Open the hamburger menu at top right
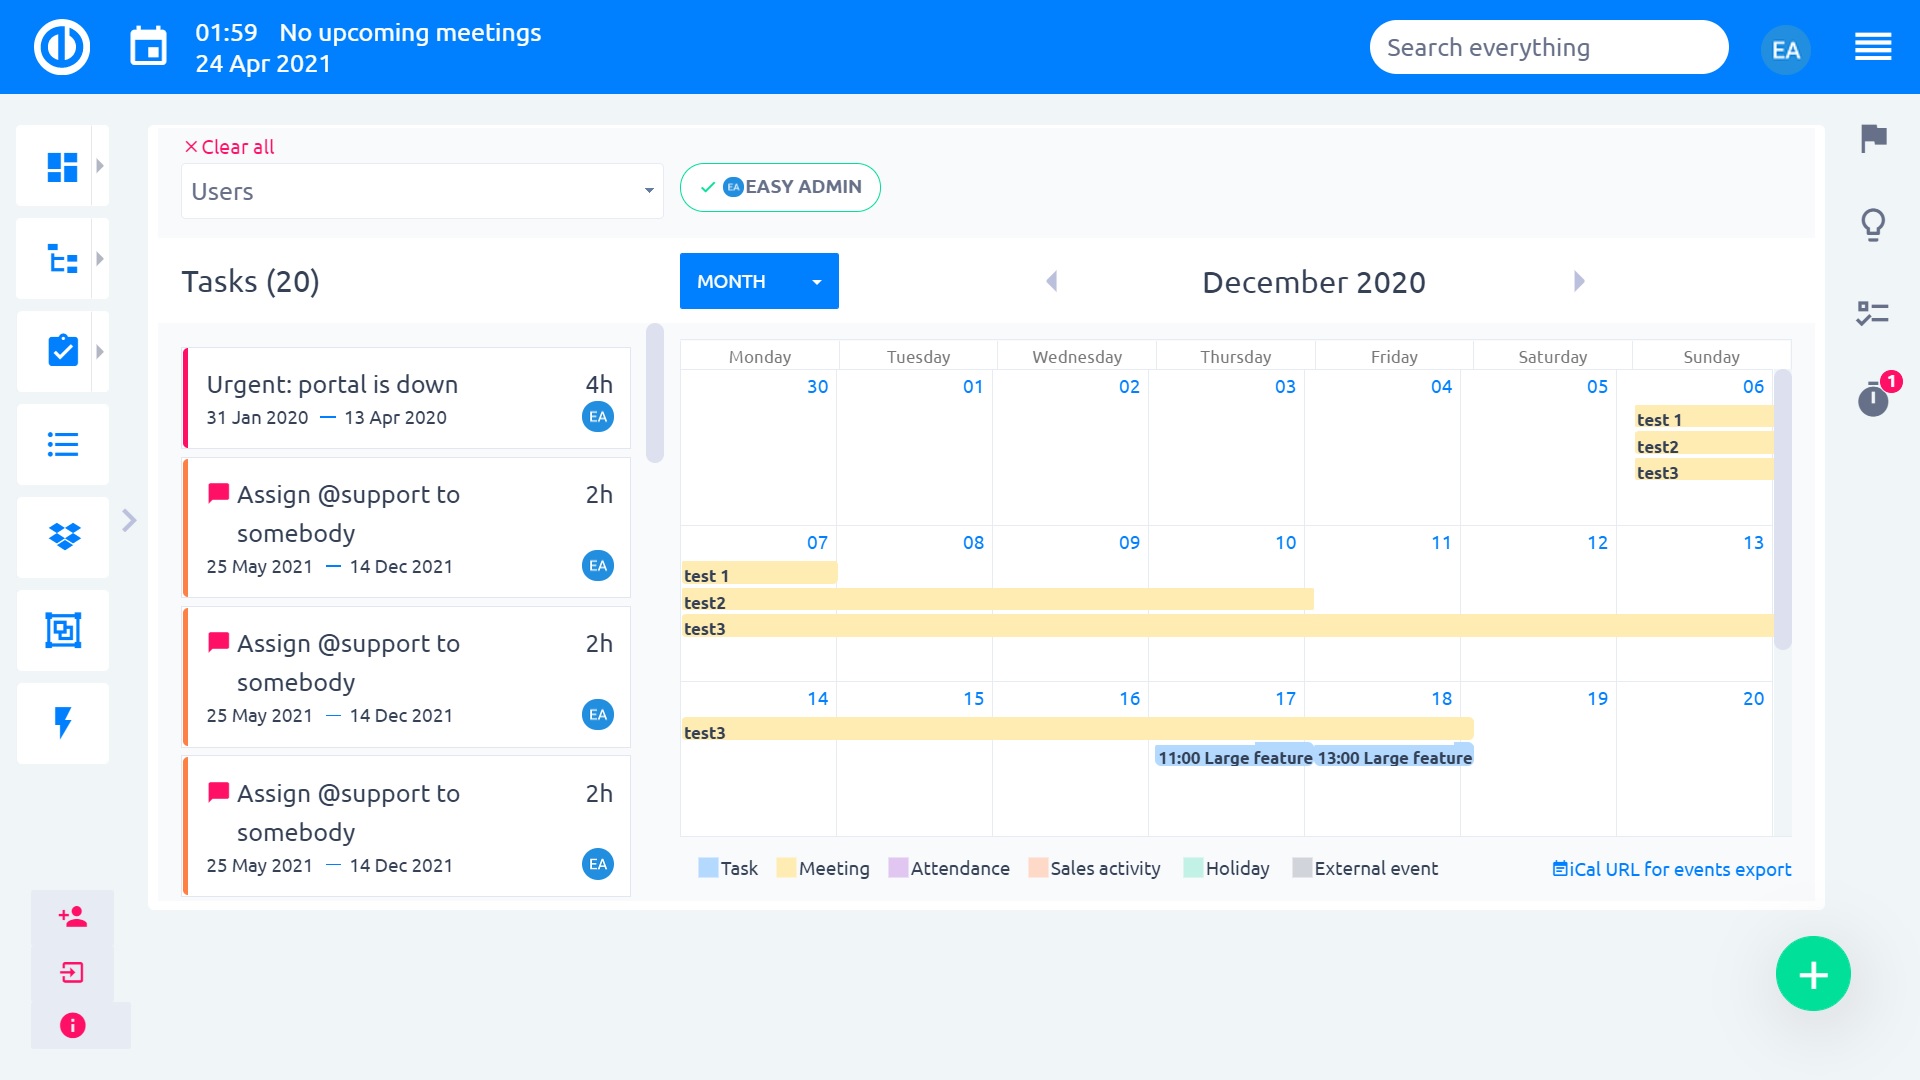The image size is (1920, 1080). point(1873,47)
